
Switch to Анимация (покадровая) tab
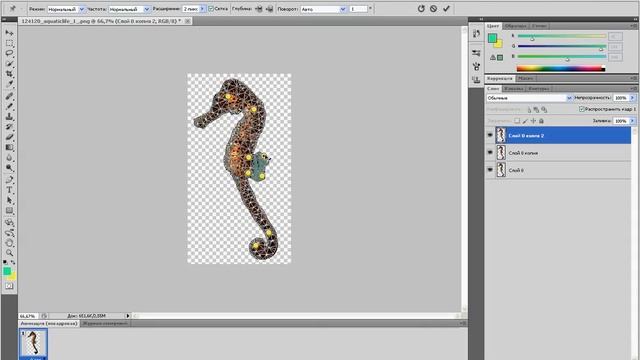(49, 323)
